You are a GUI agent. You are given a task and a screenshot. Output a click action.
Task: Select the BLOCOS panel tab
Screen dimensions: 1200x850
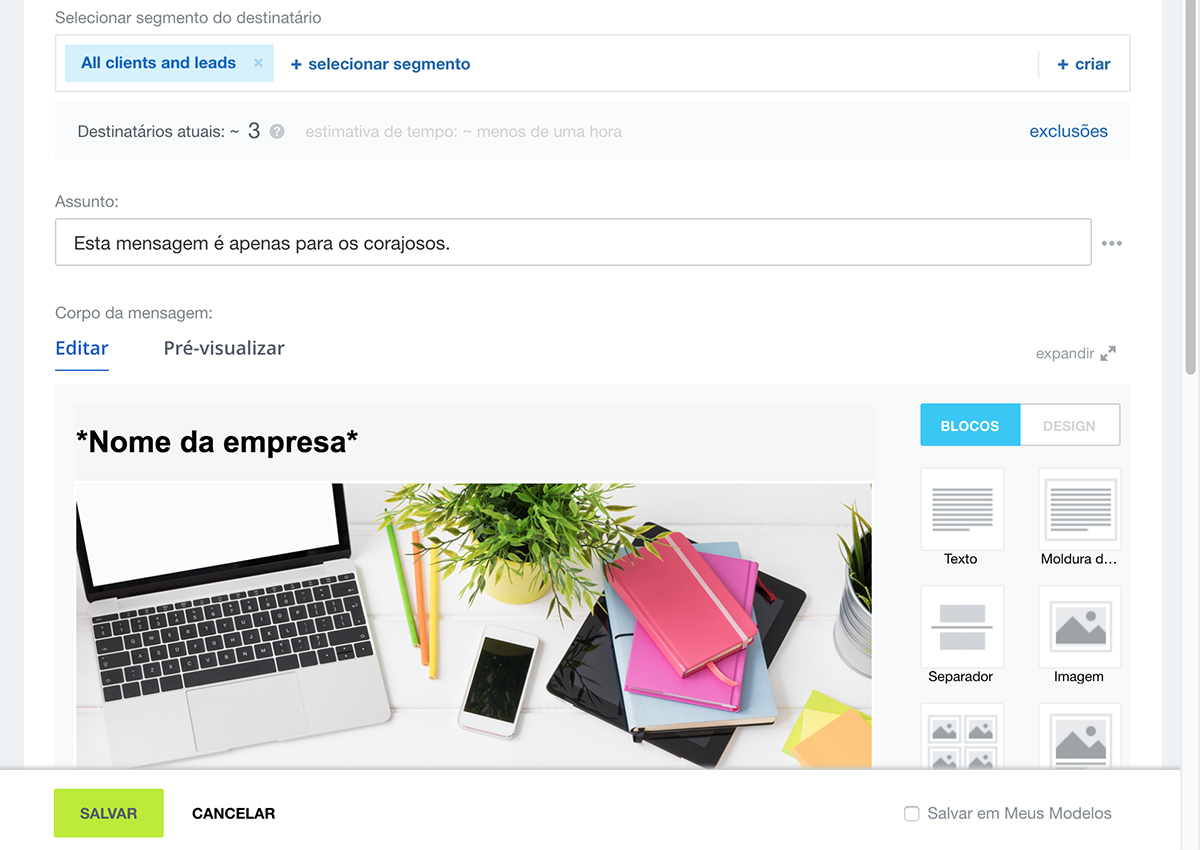click(970, 425)
